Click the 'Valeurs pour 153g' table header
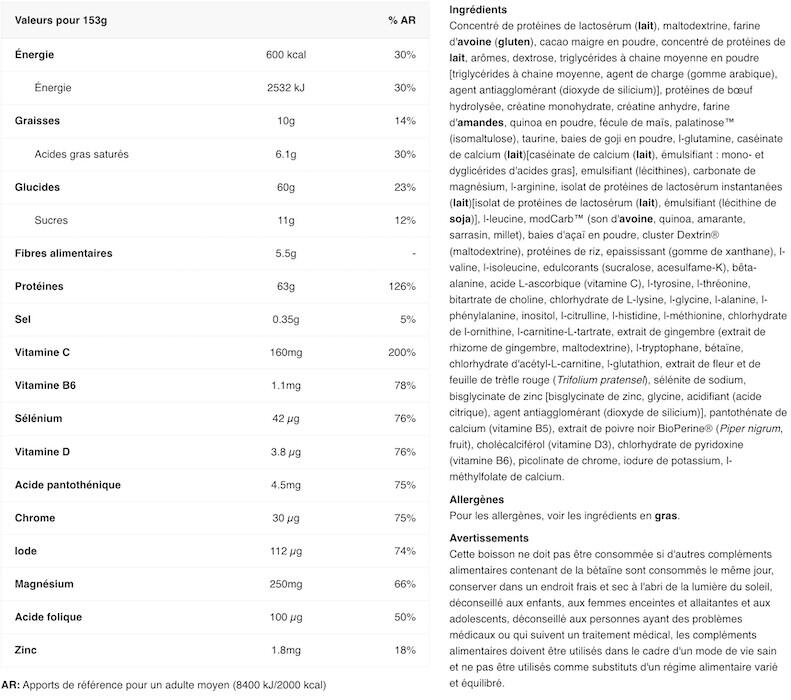 [x=61, y=21]
